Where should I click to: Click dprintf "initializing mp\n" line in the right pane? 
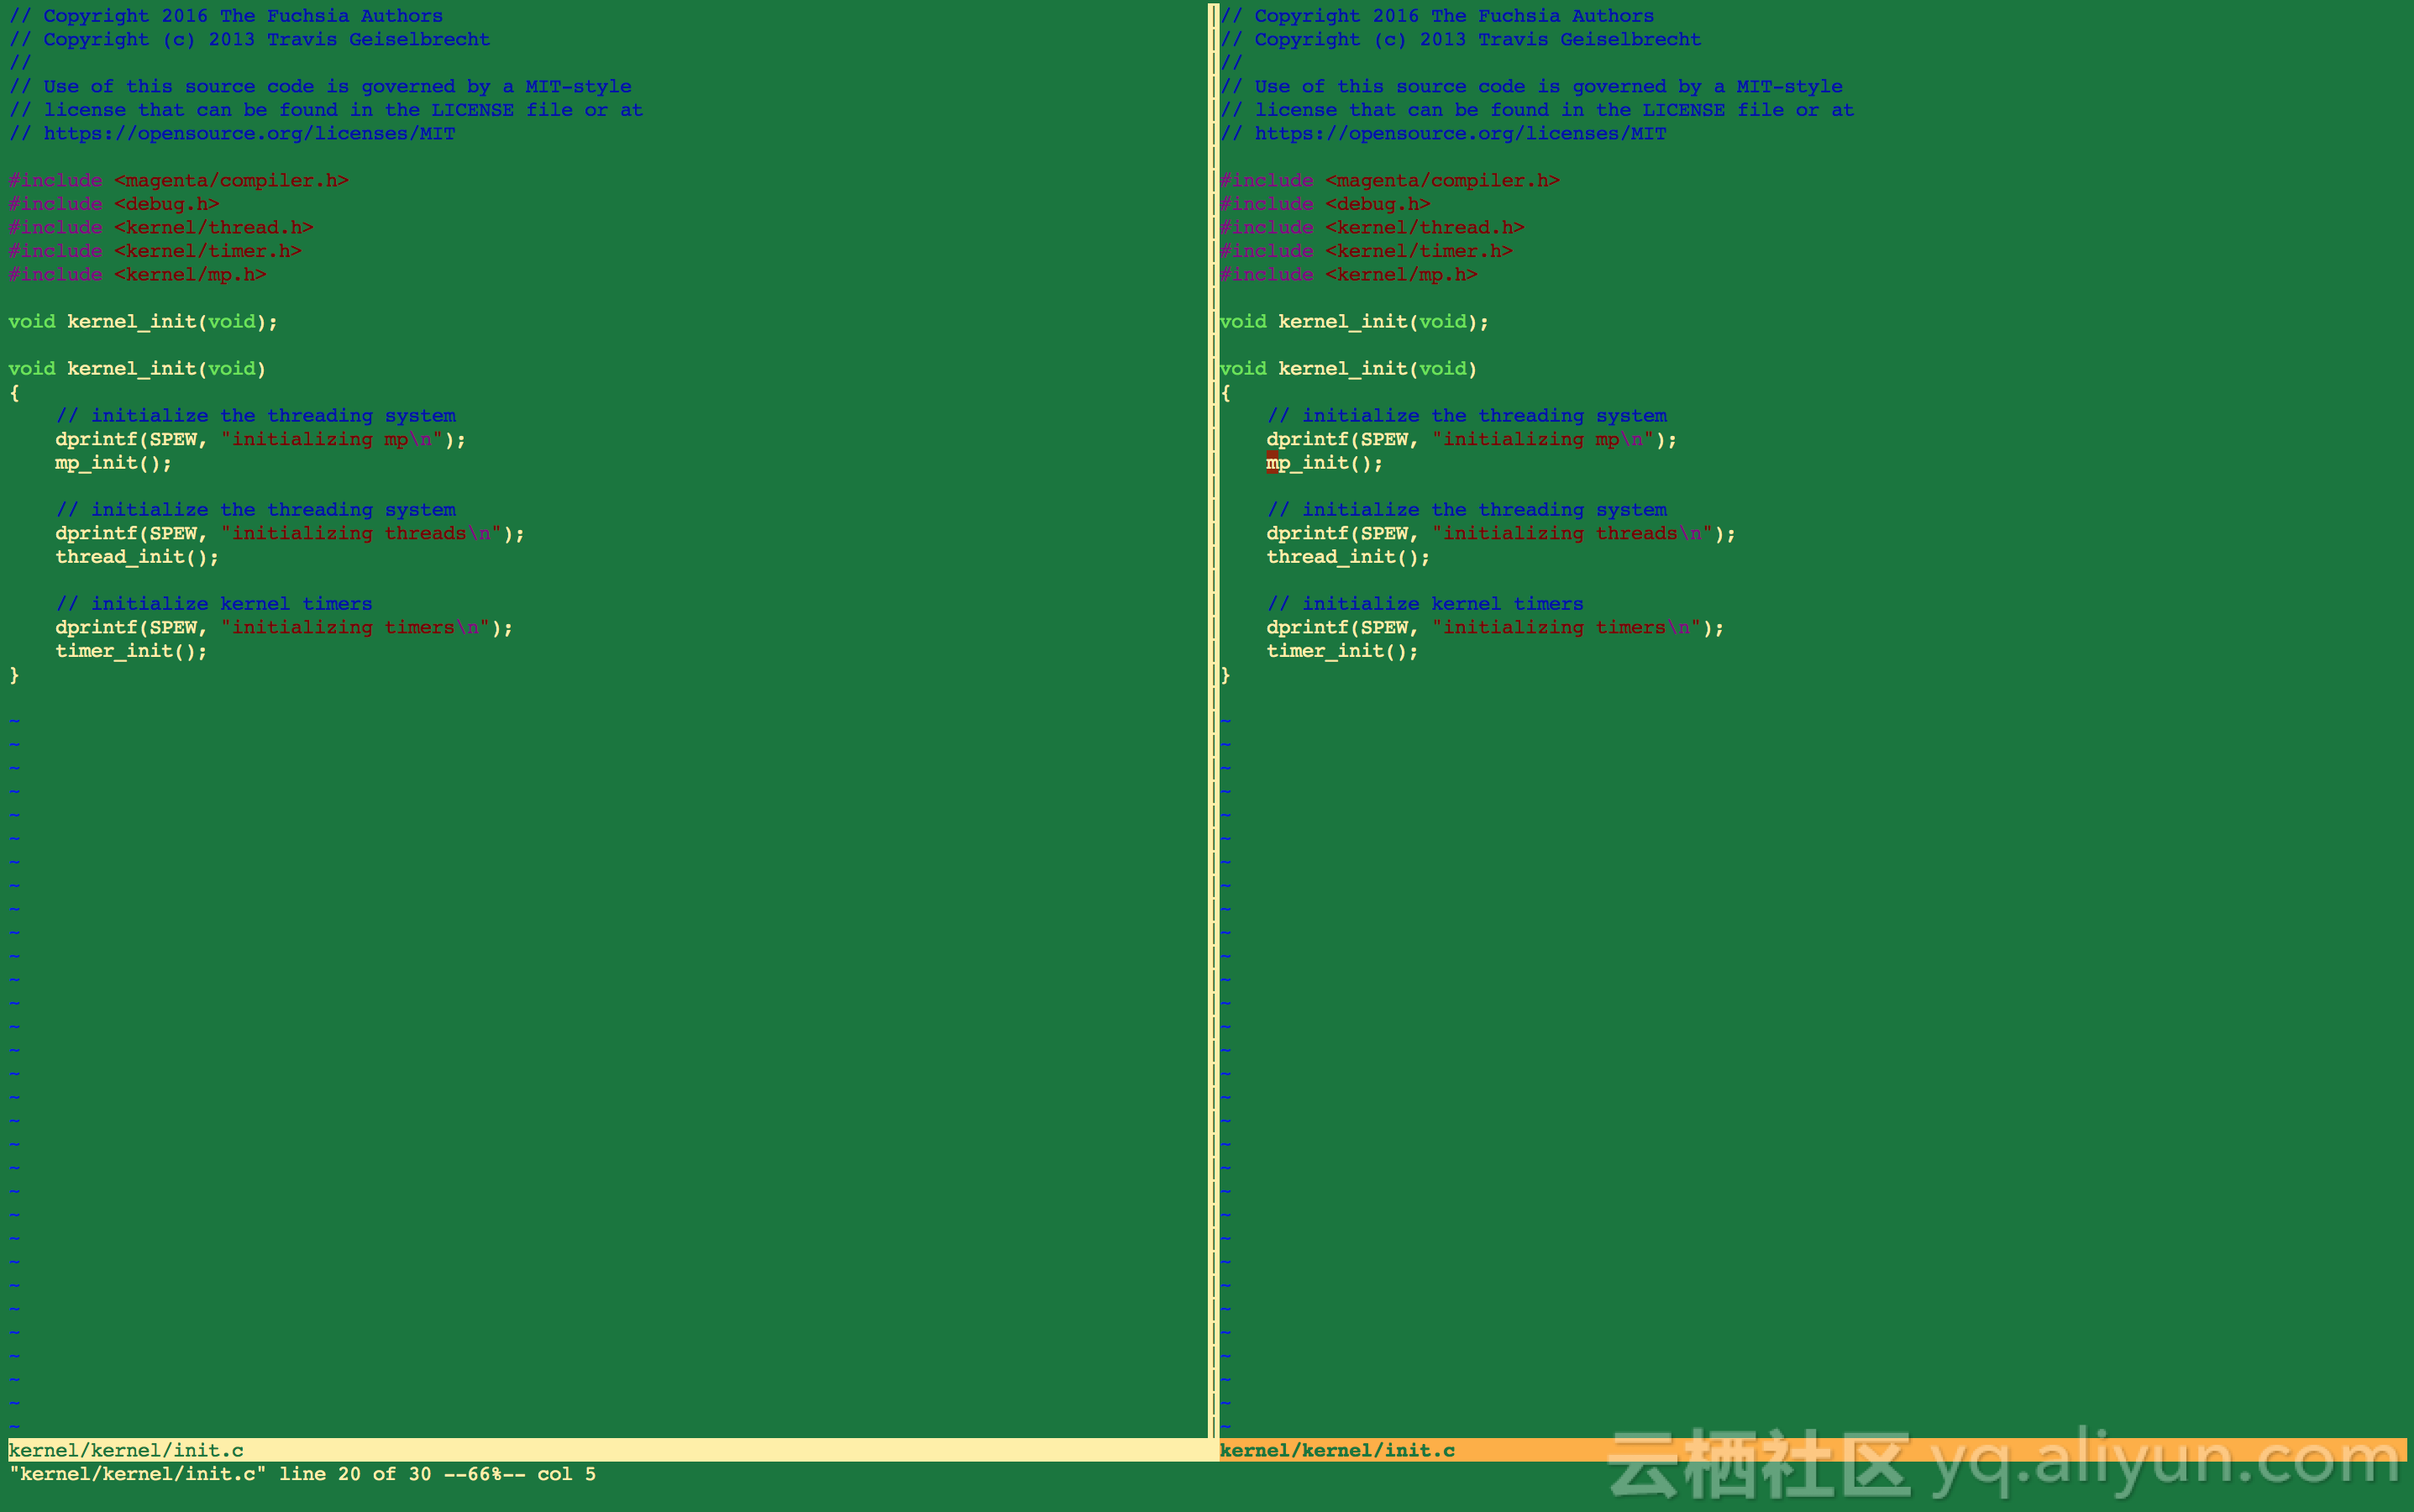1471,440
